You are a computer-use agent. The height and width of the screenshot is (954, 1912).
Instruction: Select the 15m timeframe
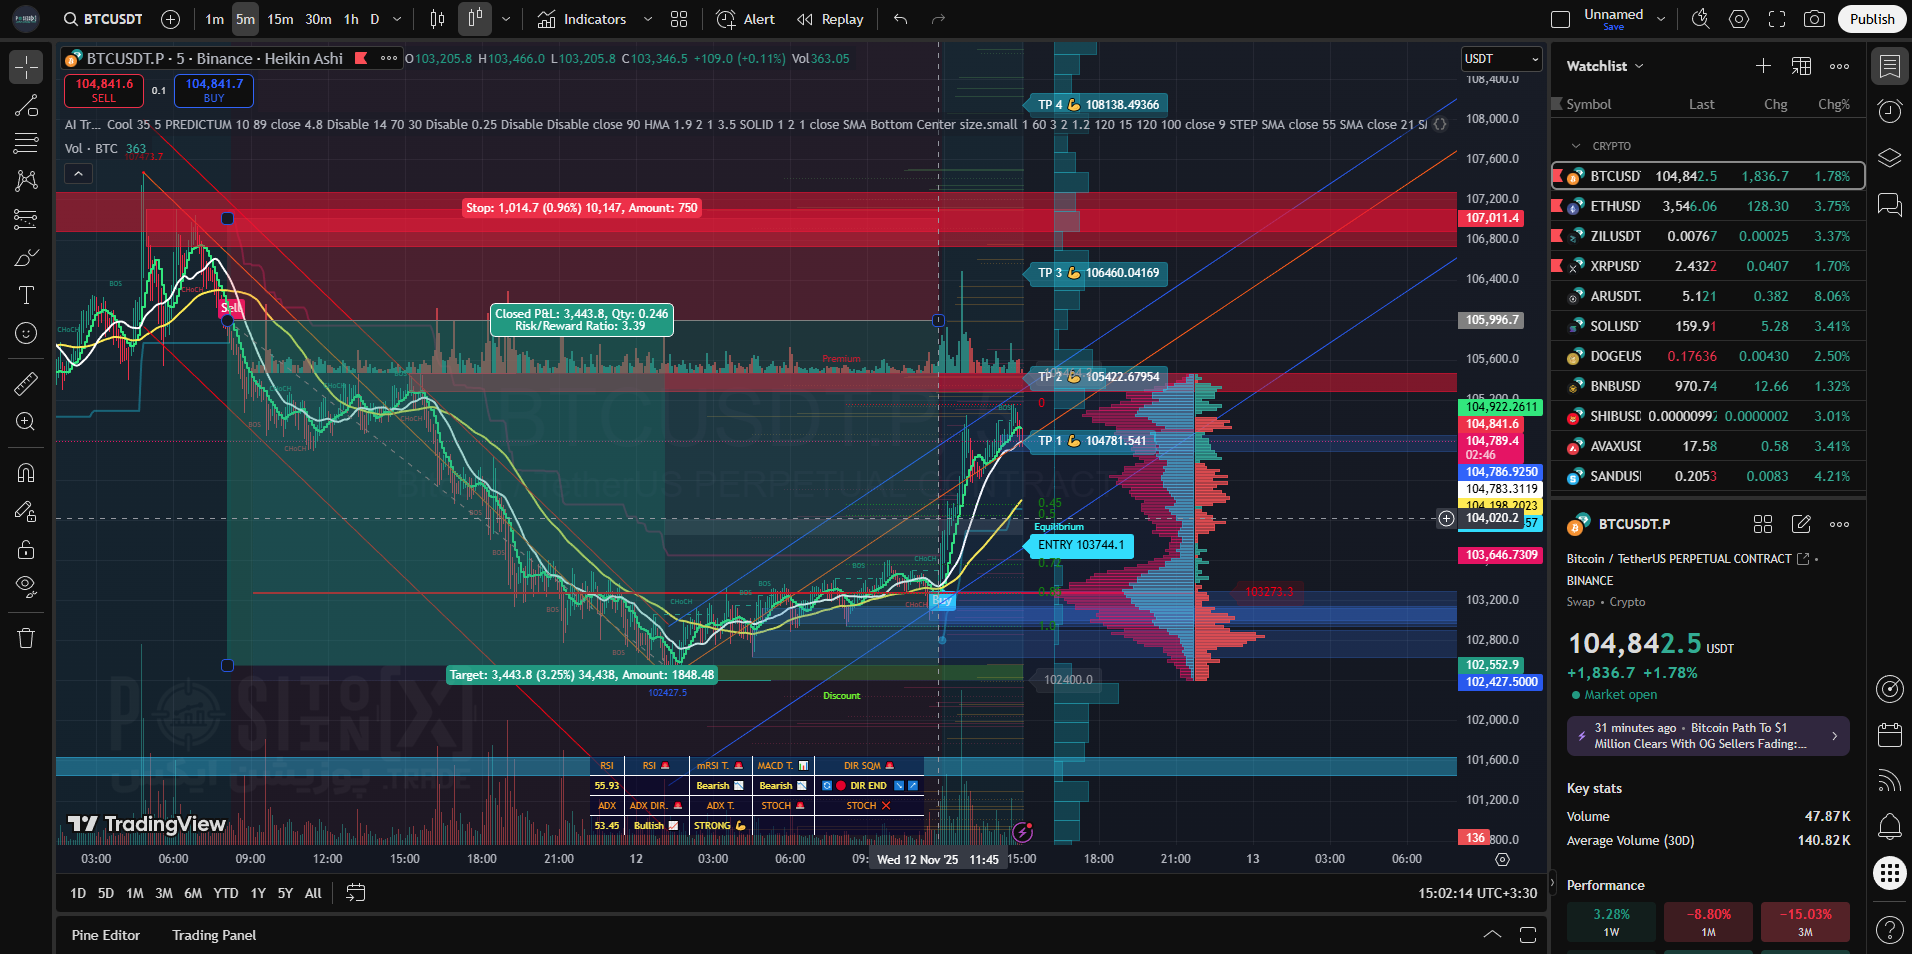[280, 19]
